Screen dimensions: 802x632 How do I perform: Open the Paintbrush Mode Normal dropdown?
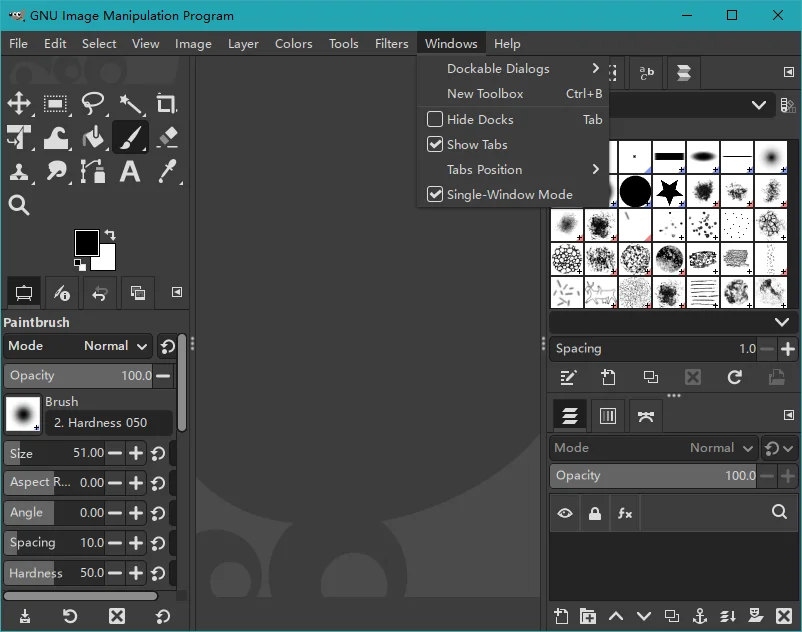78,346
